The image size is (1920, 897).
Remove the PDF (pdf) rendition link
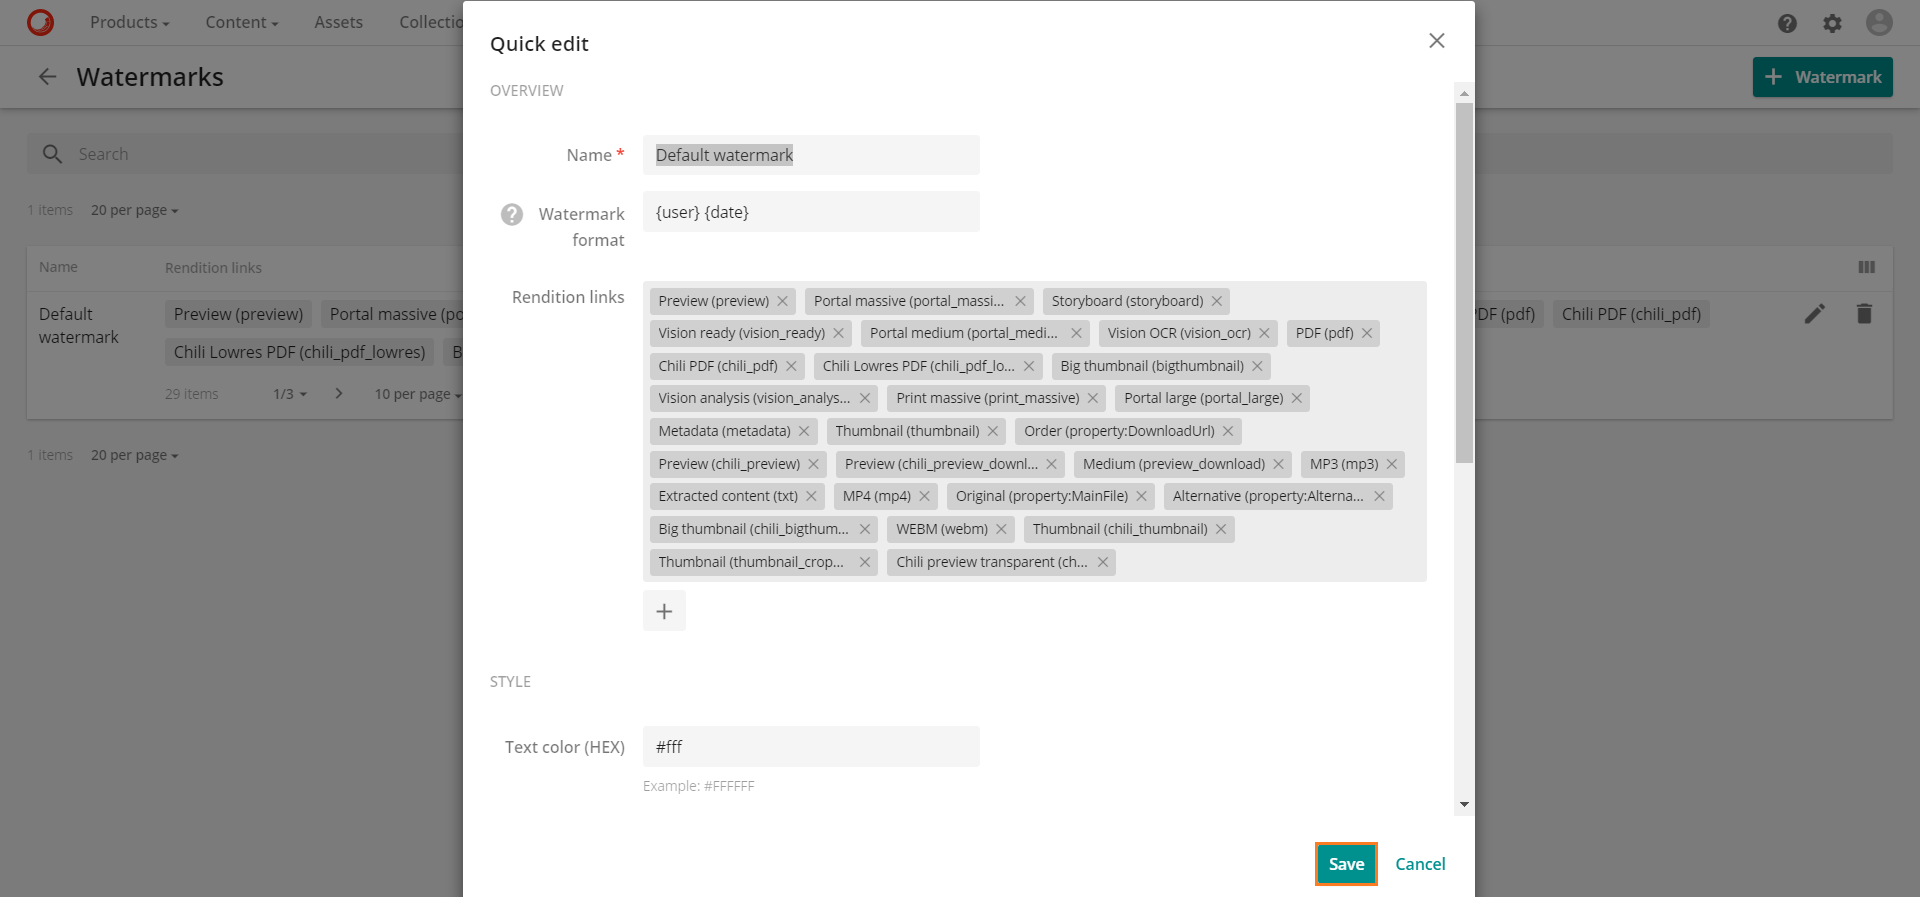pos(1367,333)
